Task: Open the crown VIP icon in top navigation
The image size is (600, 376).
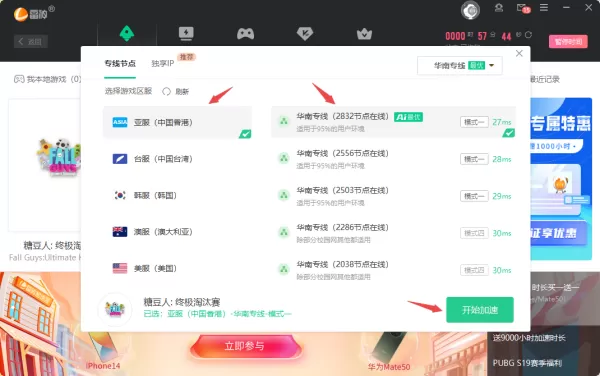Action: [x=364, y=34]
